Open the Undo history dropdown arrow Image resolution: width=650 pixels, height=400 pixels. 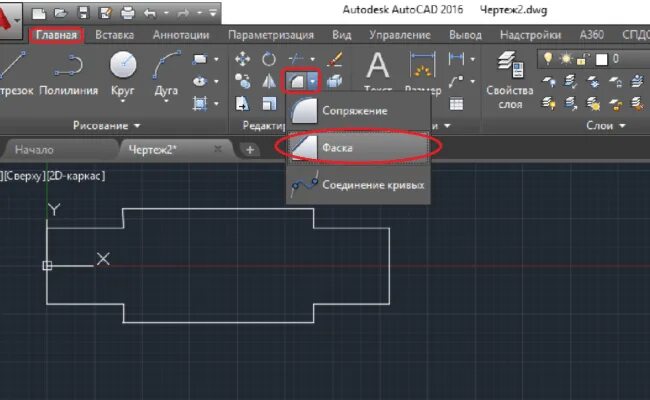[166, 13]
